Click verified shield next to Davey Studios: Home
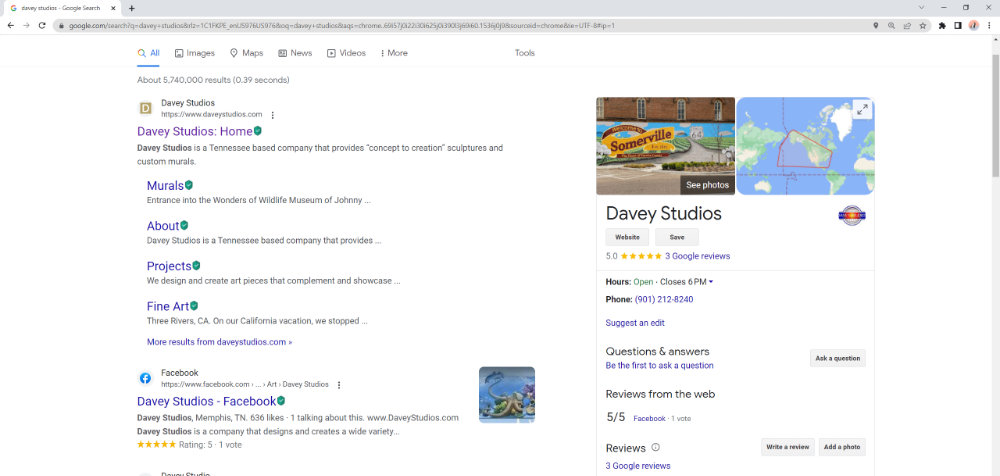The height and width of the screenshot is (476, 1000). tap(258, 130)
